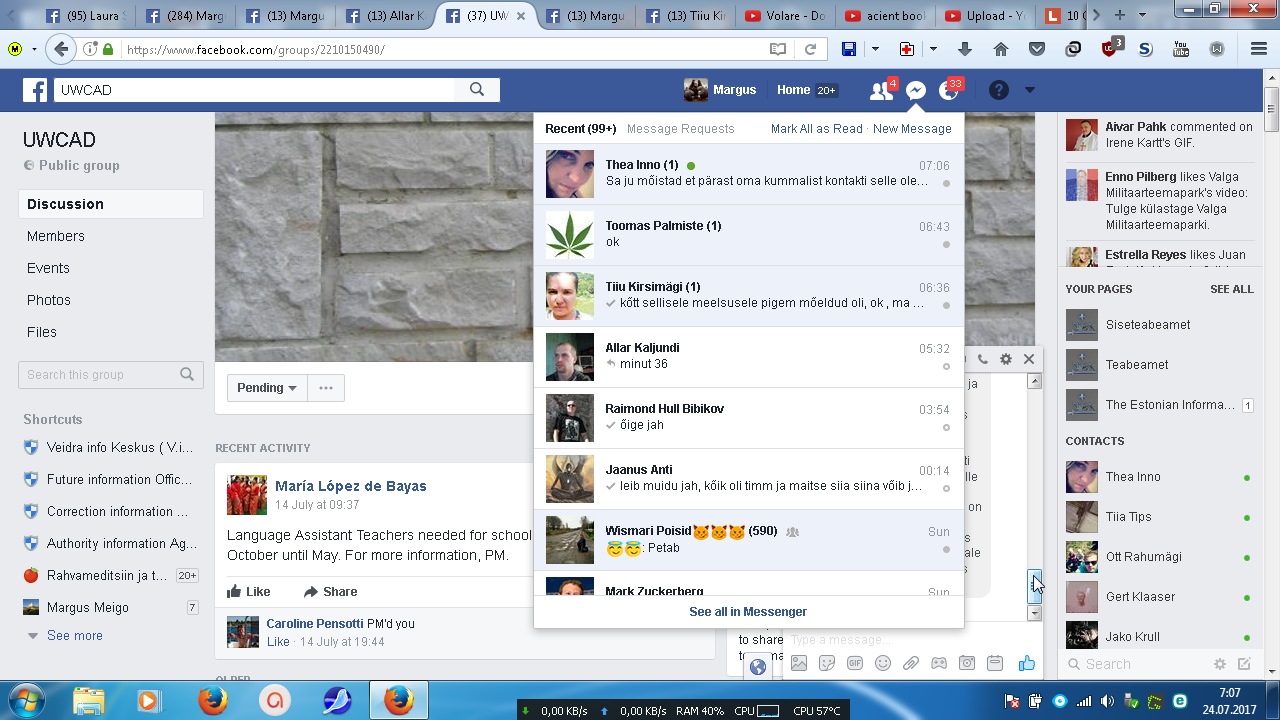The image size is (1280, 720).
Task: Open María López de Bayas profile link
Action: tap(351, 486)
